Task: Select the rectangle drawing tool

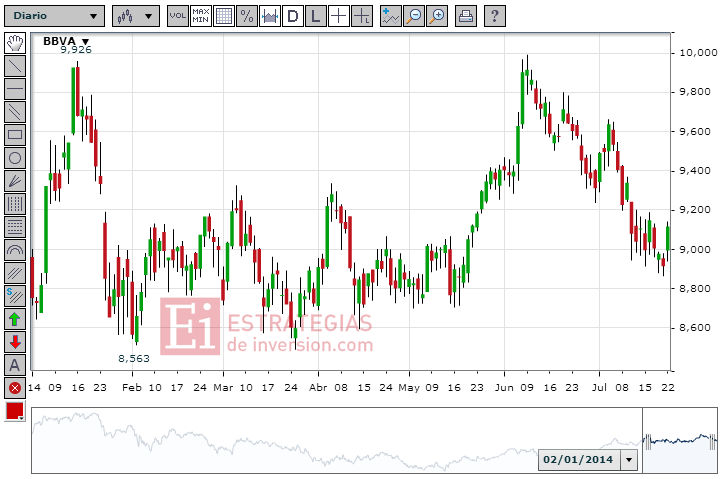Action: tap(15, 134)
